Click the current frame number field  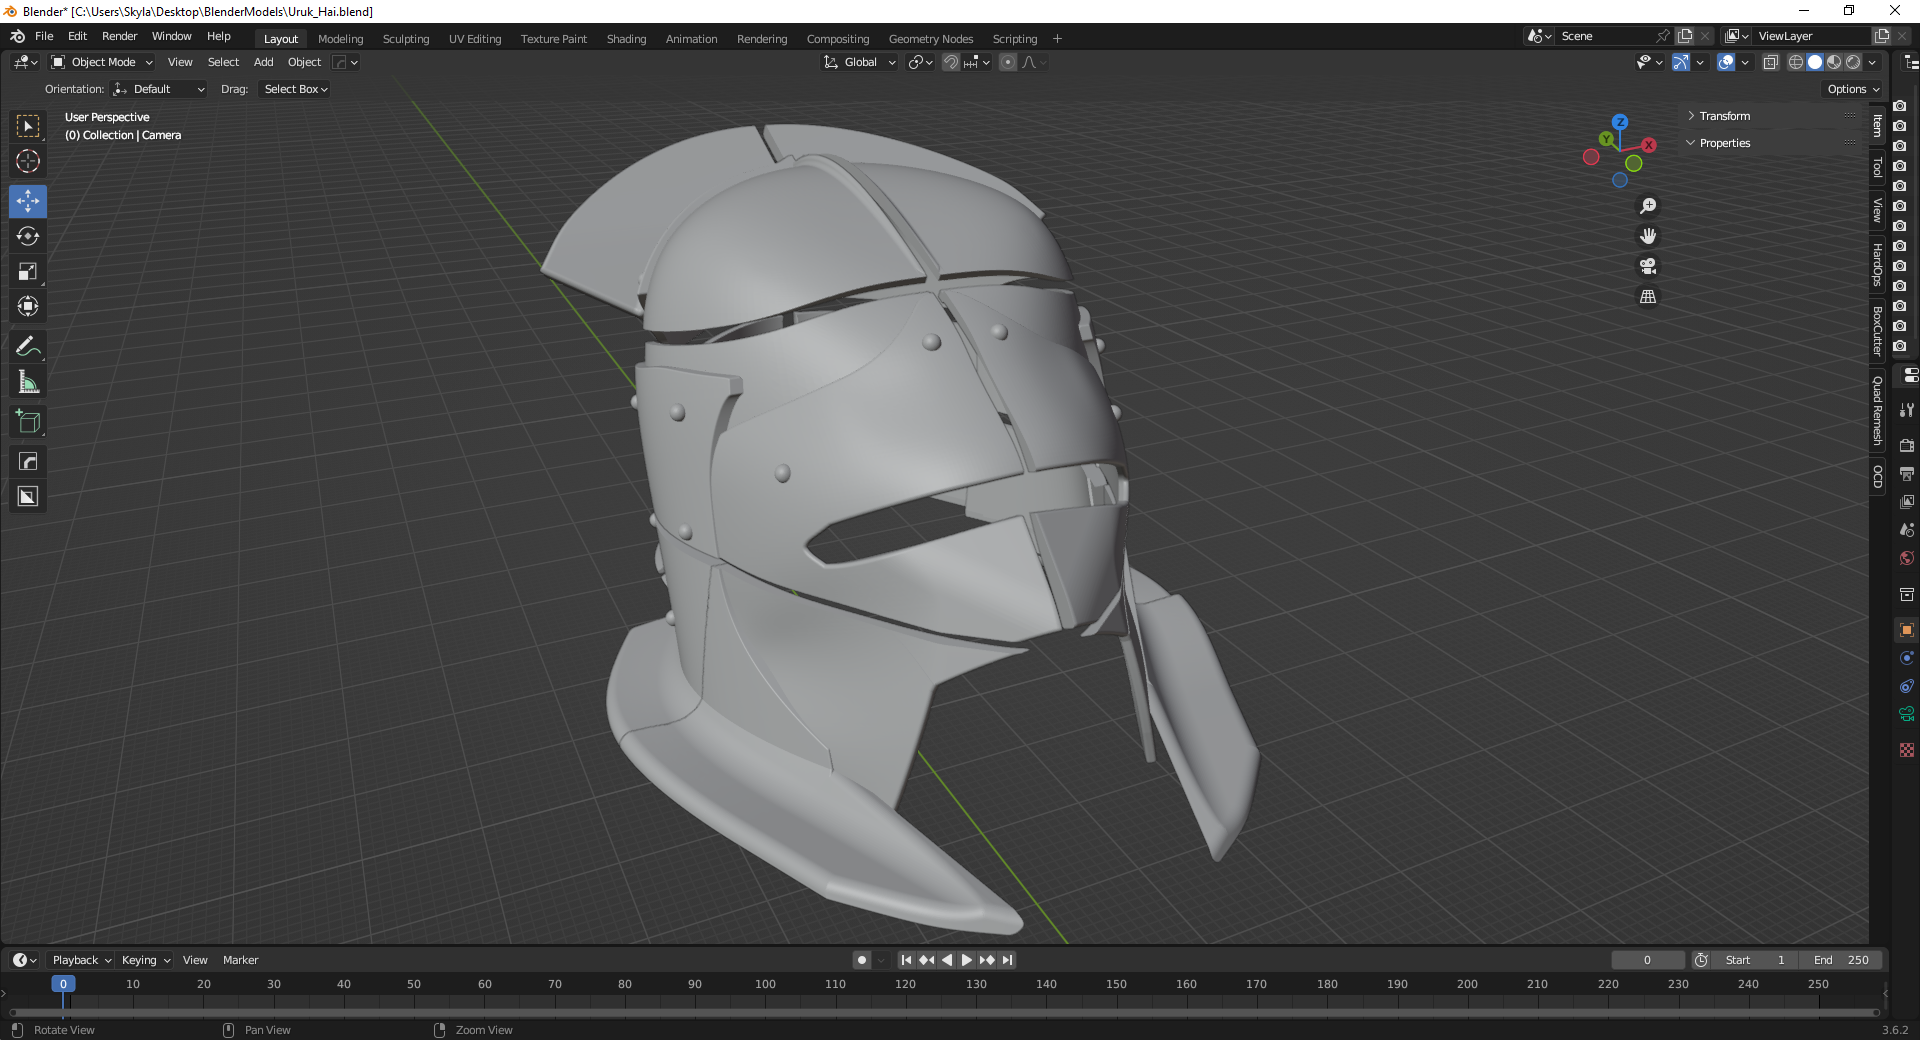[1647, 960]
